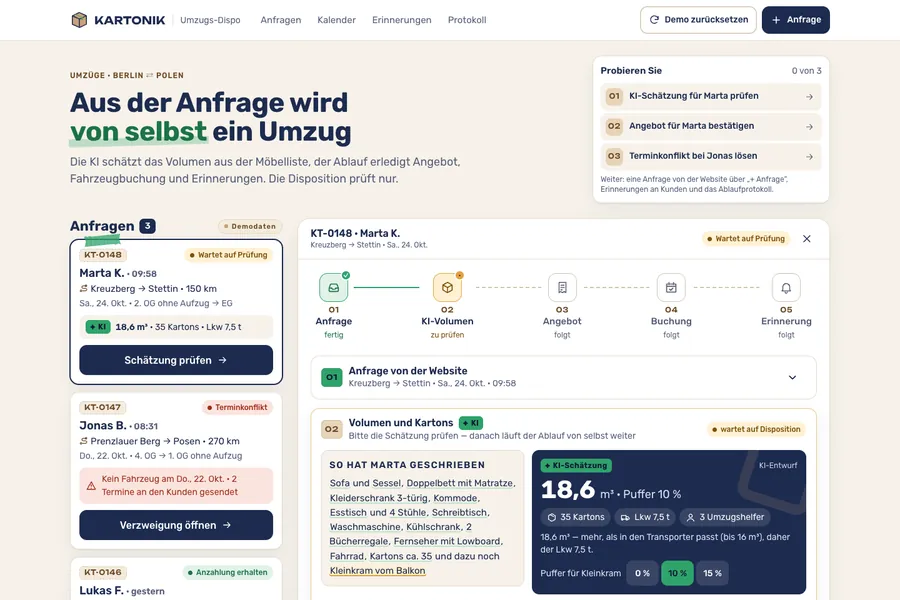Open the Anfrage inbox step icon
The image size is (900, 600).
click(x=333, y=288)
